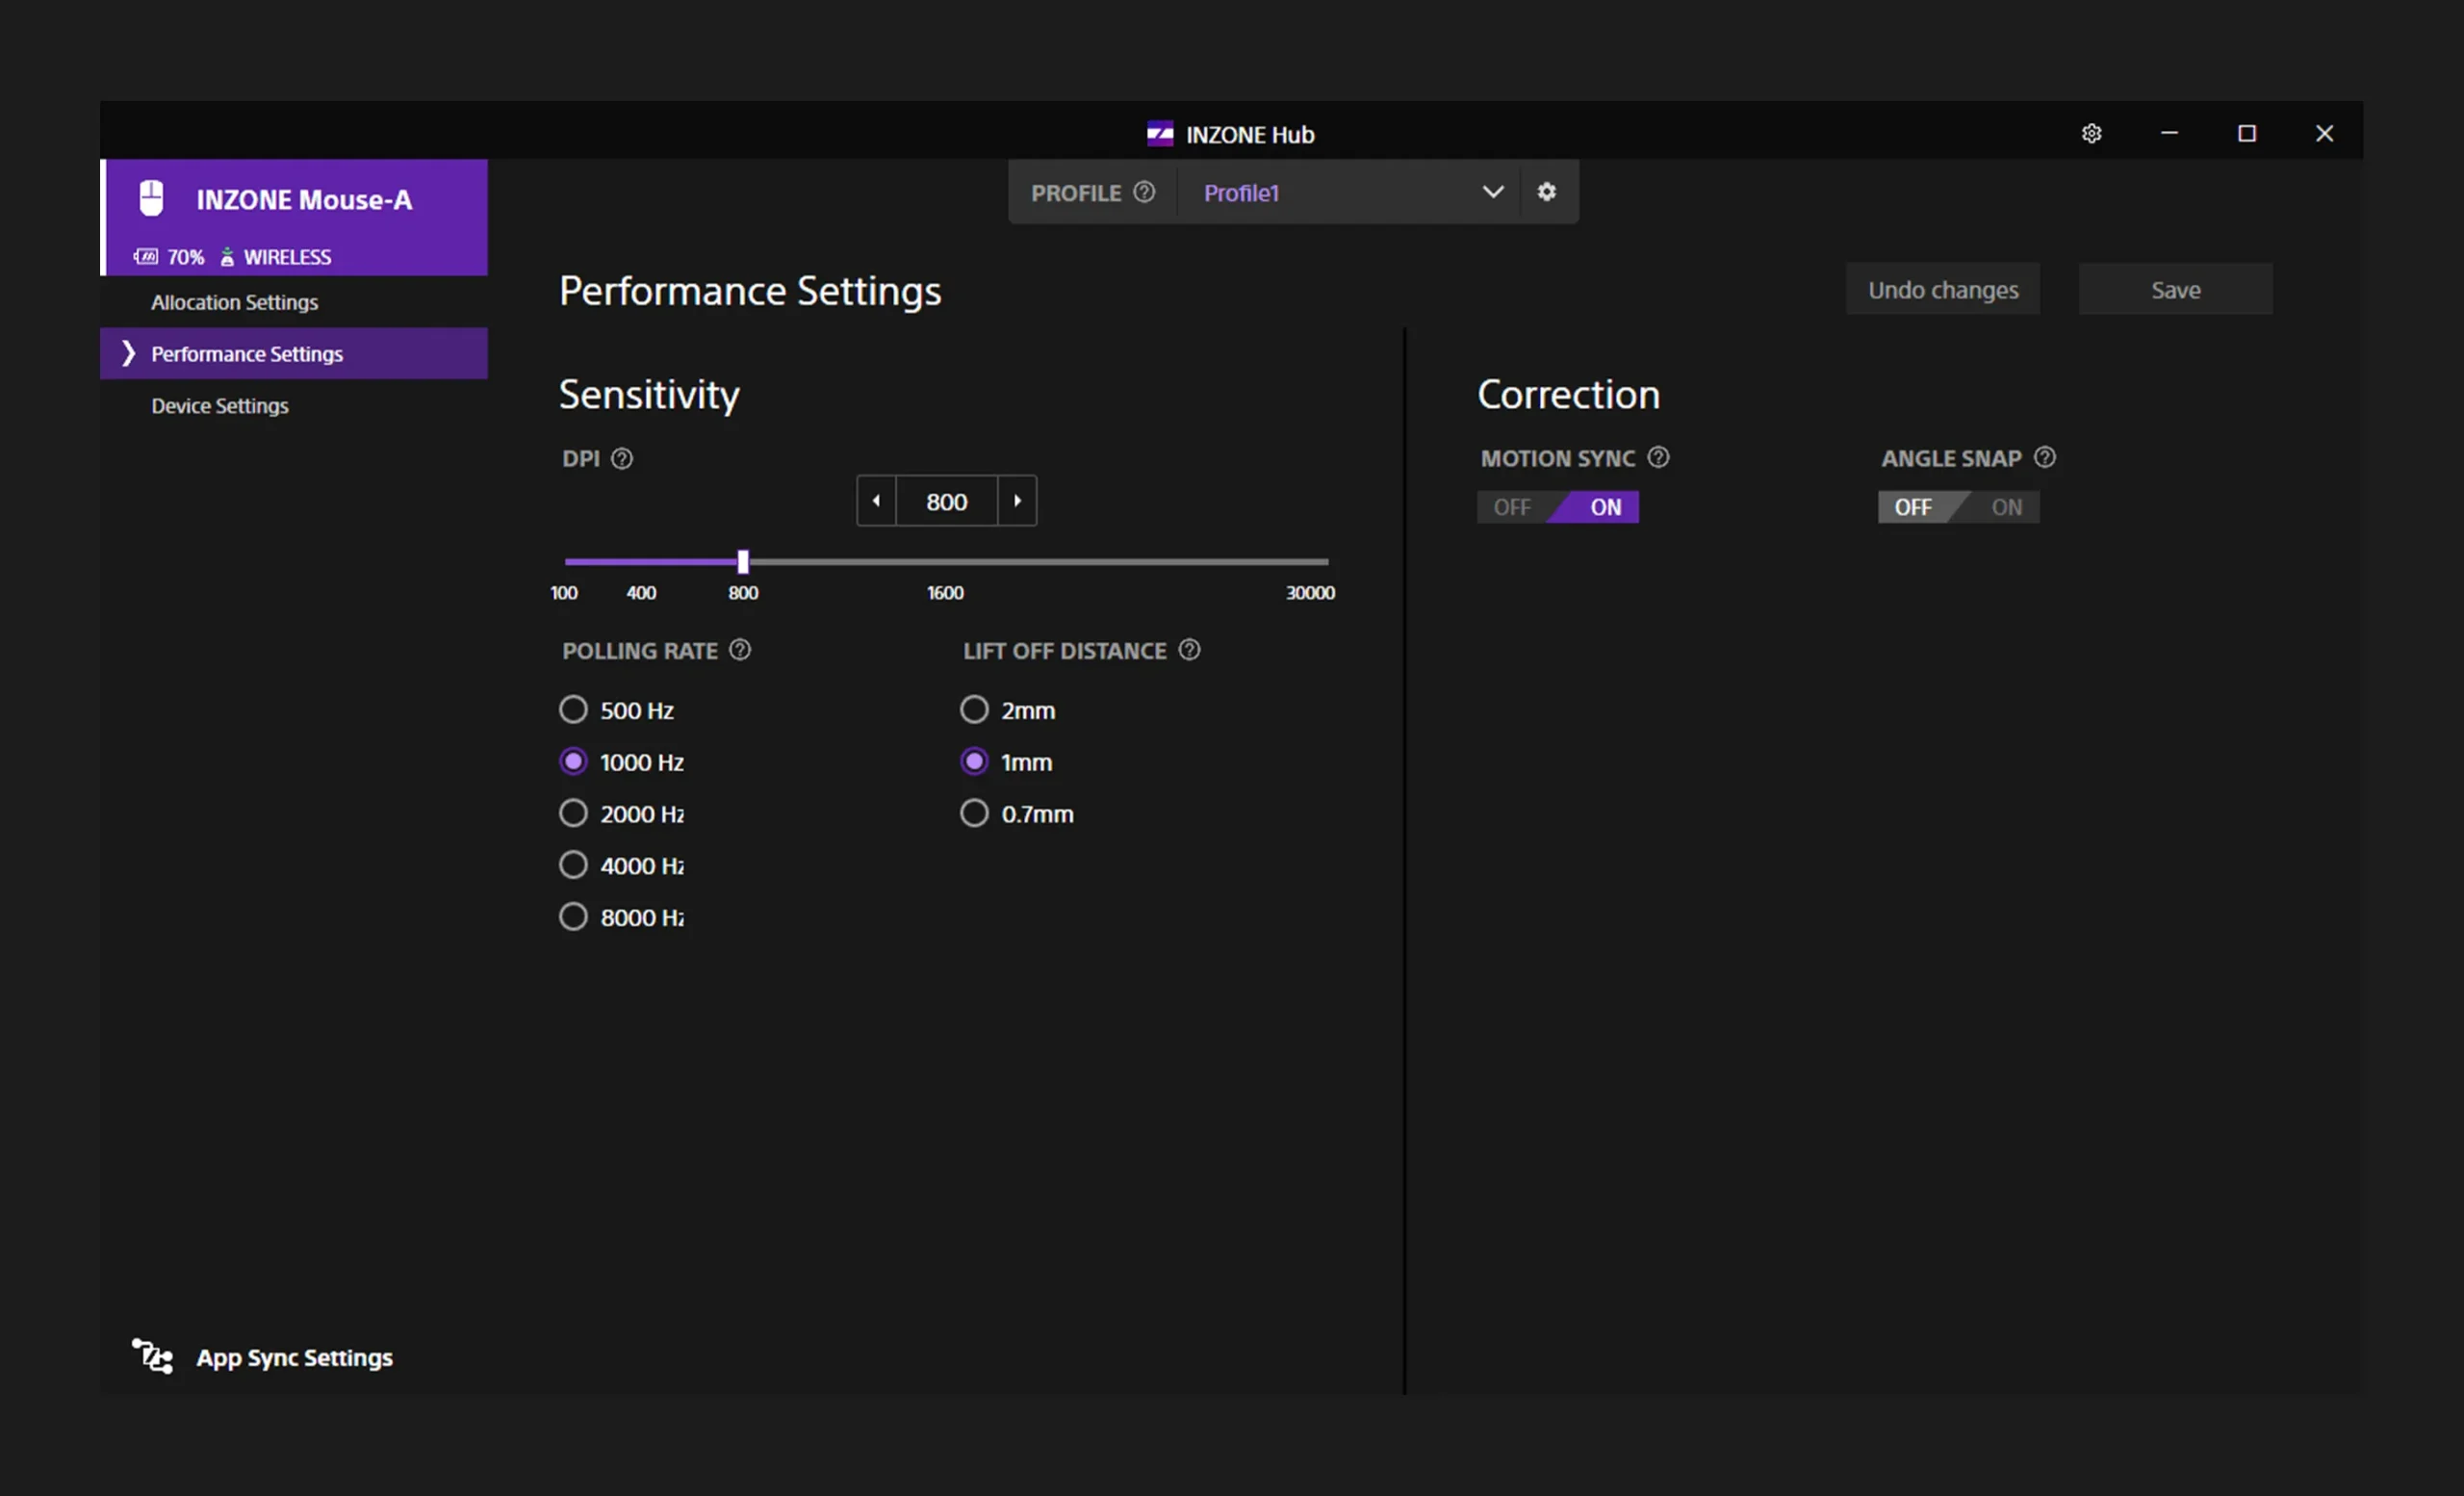The height and width of the screenshot is (1496, 2464).
Task: Click the DPI slider at 1600
Action: tap(945, 562)
